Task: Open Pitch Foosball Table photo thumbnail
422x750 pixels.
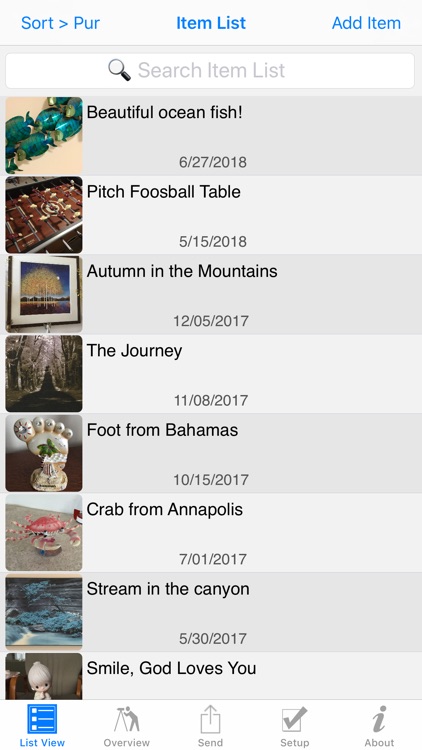Action: [x=44, y=215]
